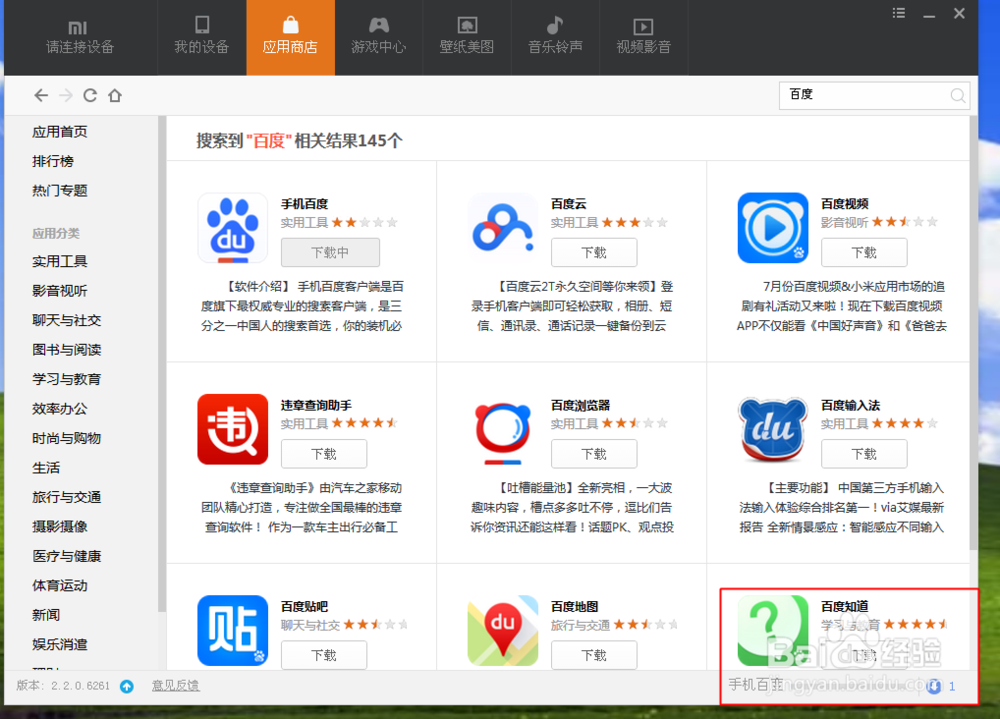
Task: Open 百度视频 app icon
Action: tap(773, 228)
